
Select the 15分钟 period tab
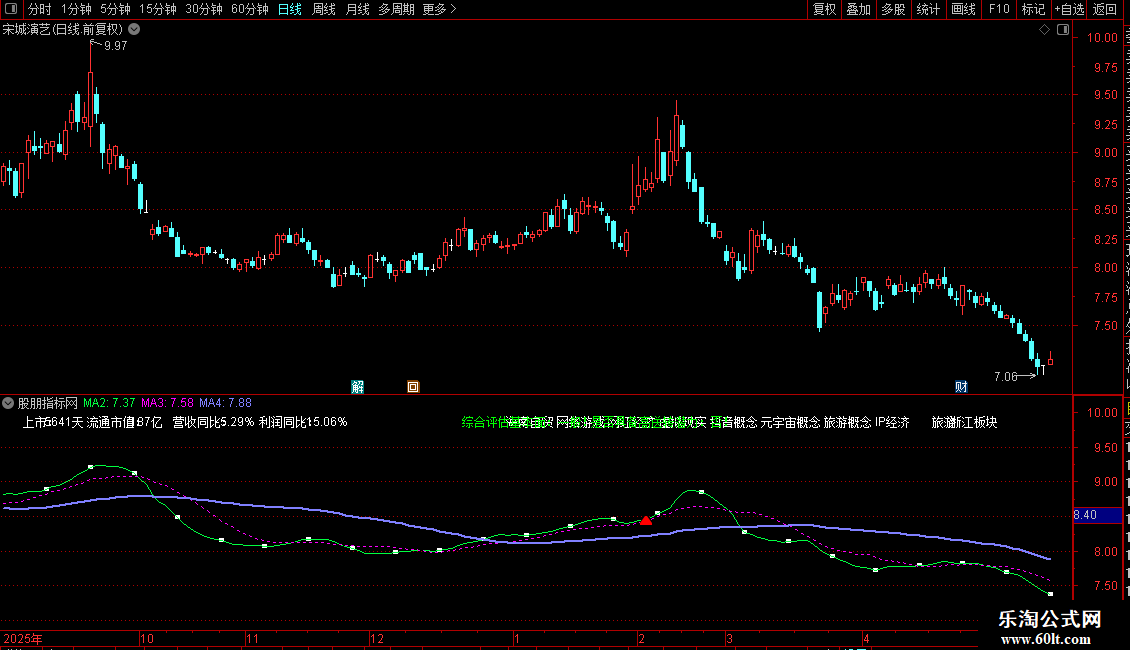click(x=157, y=9)
